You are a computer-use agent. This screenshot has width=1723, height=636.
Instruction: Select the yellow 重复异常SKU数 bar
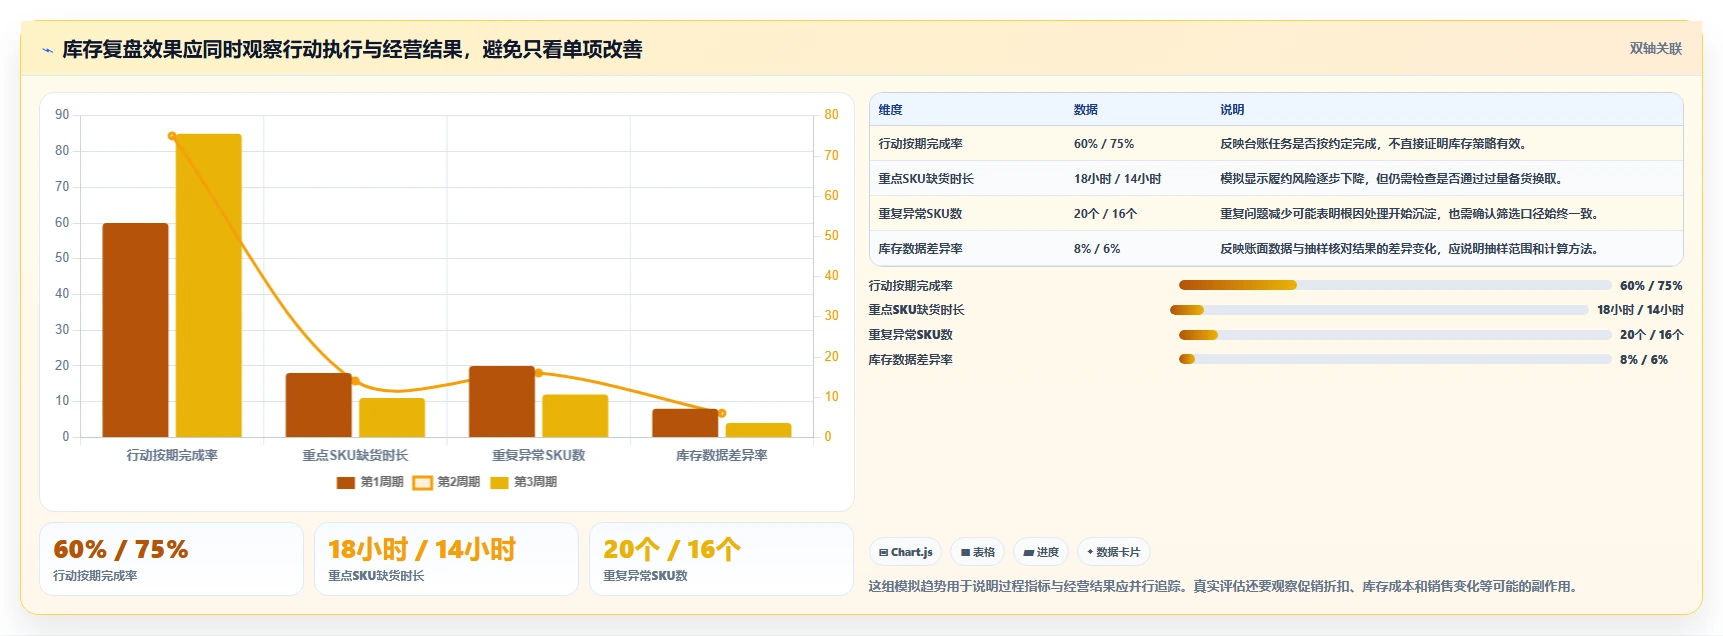point(575,416)
